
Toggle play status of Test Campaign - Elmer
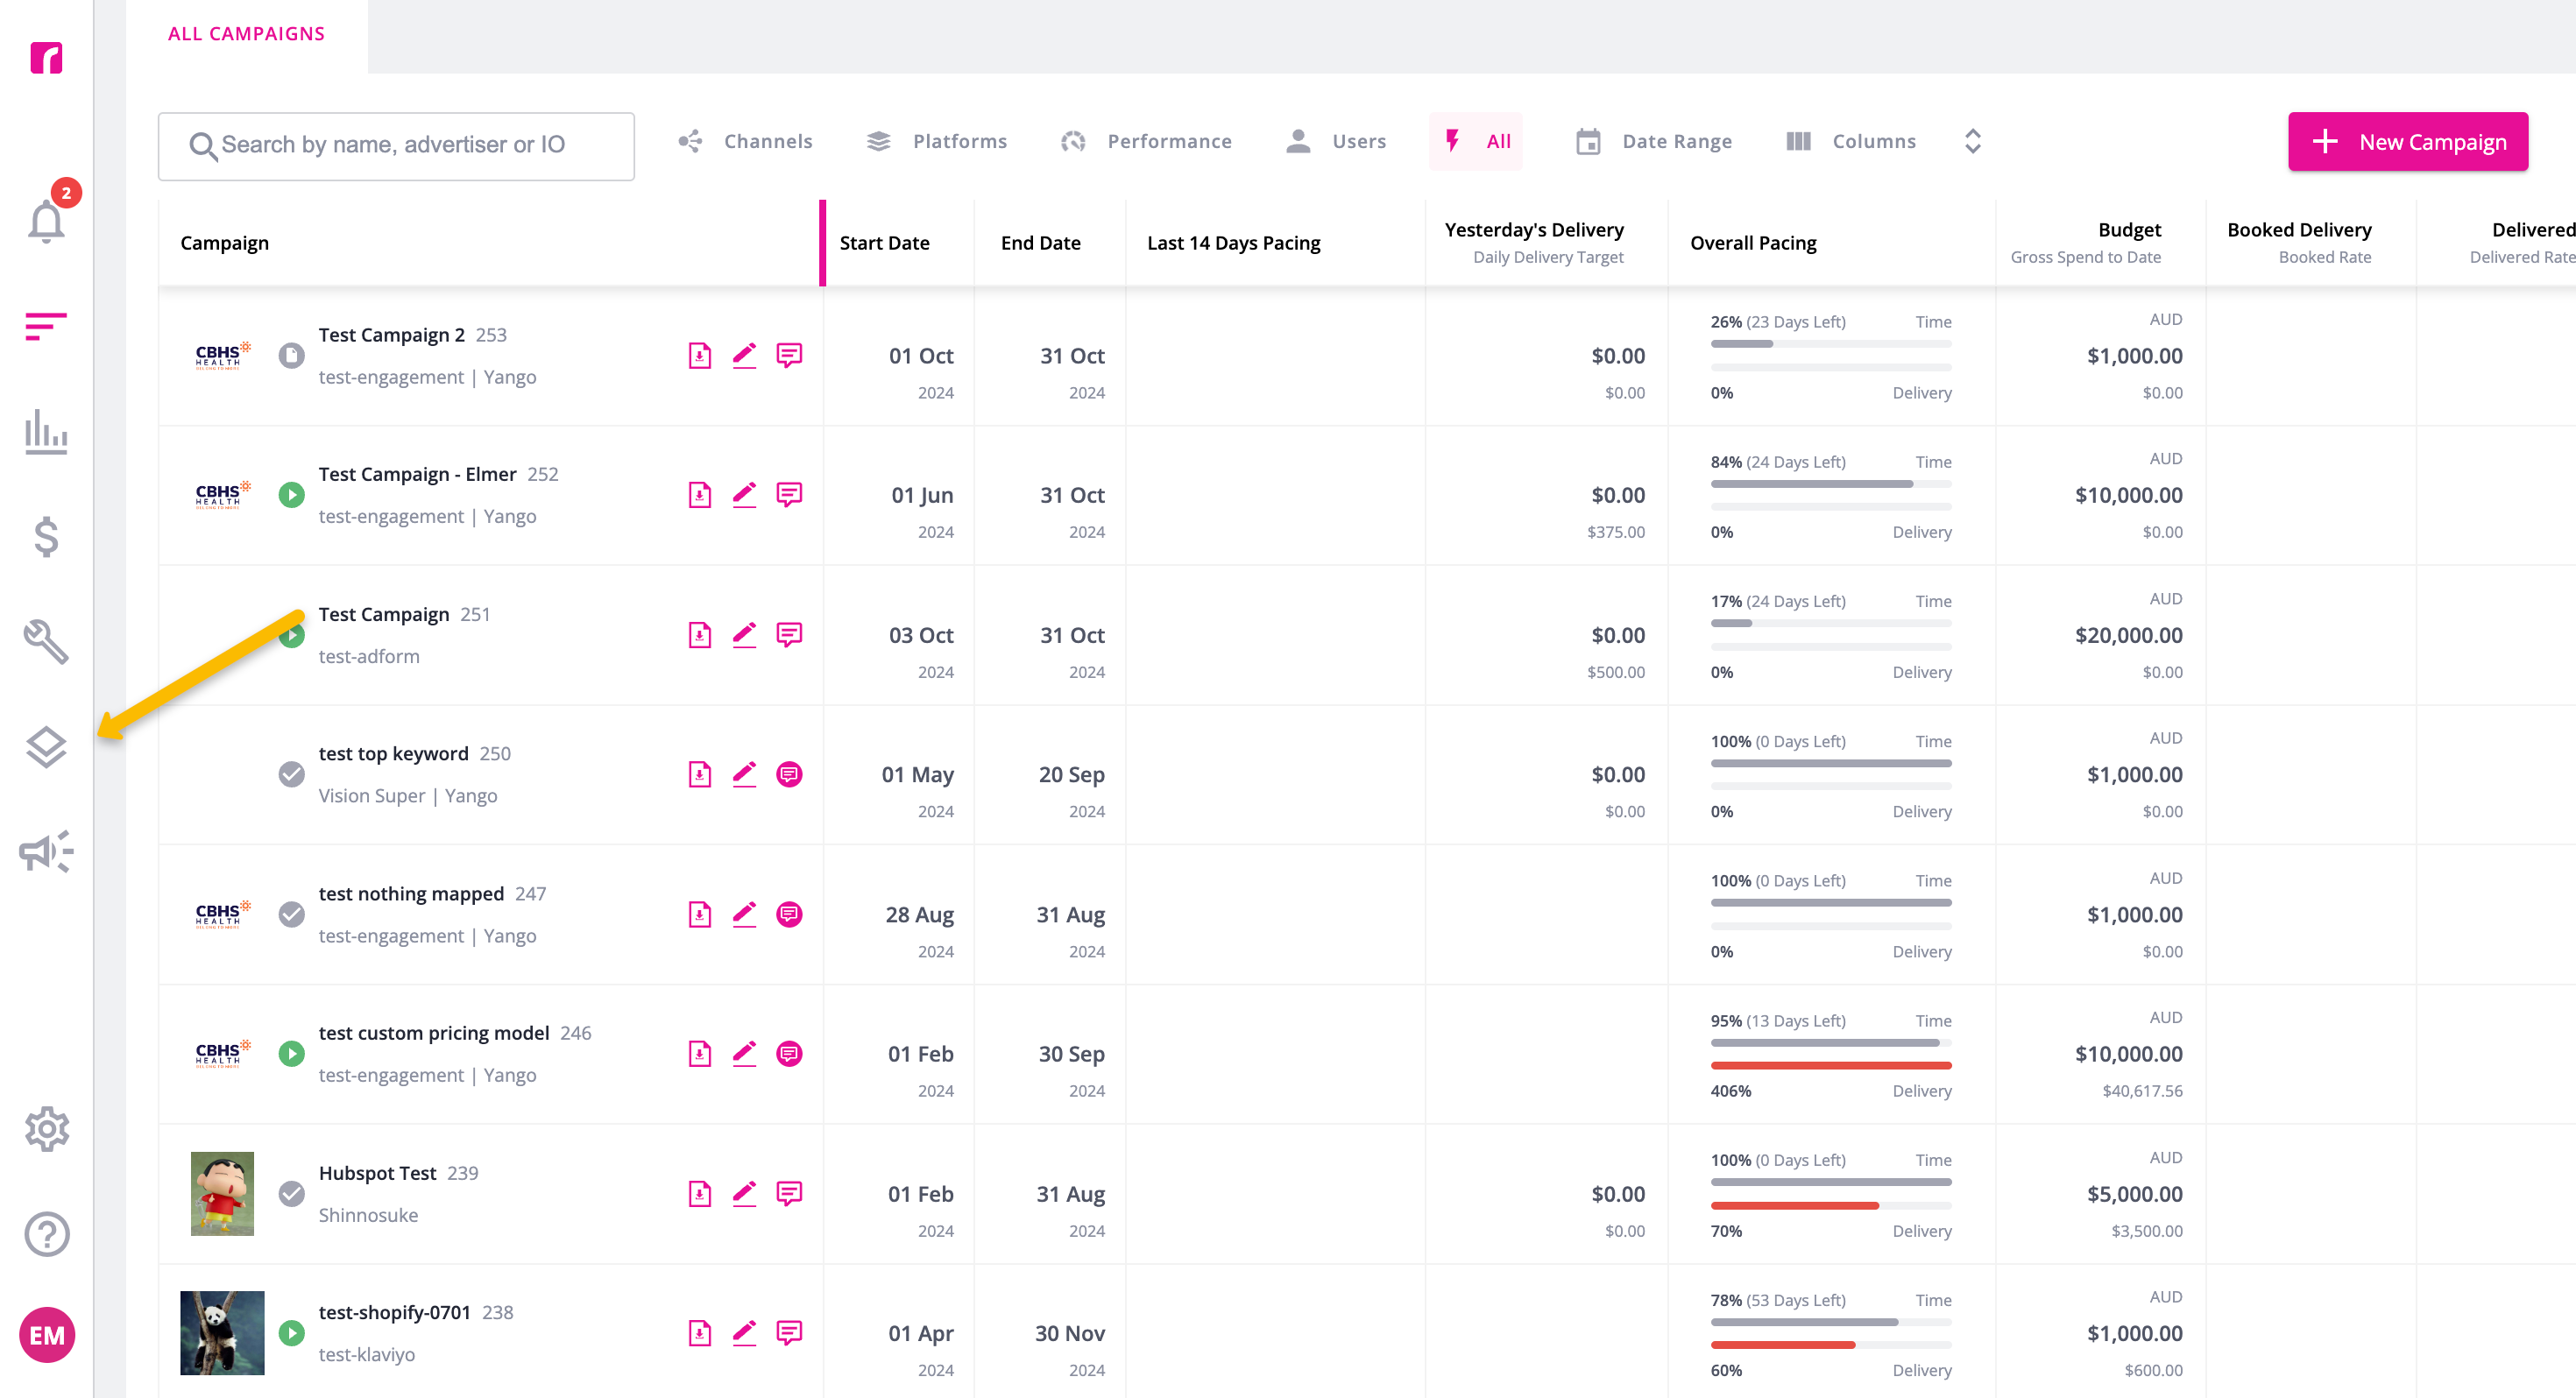point(291,494)
